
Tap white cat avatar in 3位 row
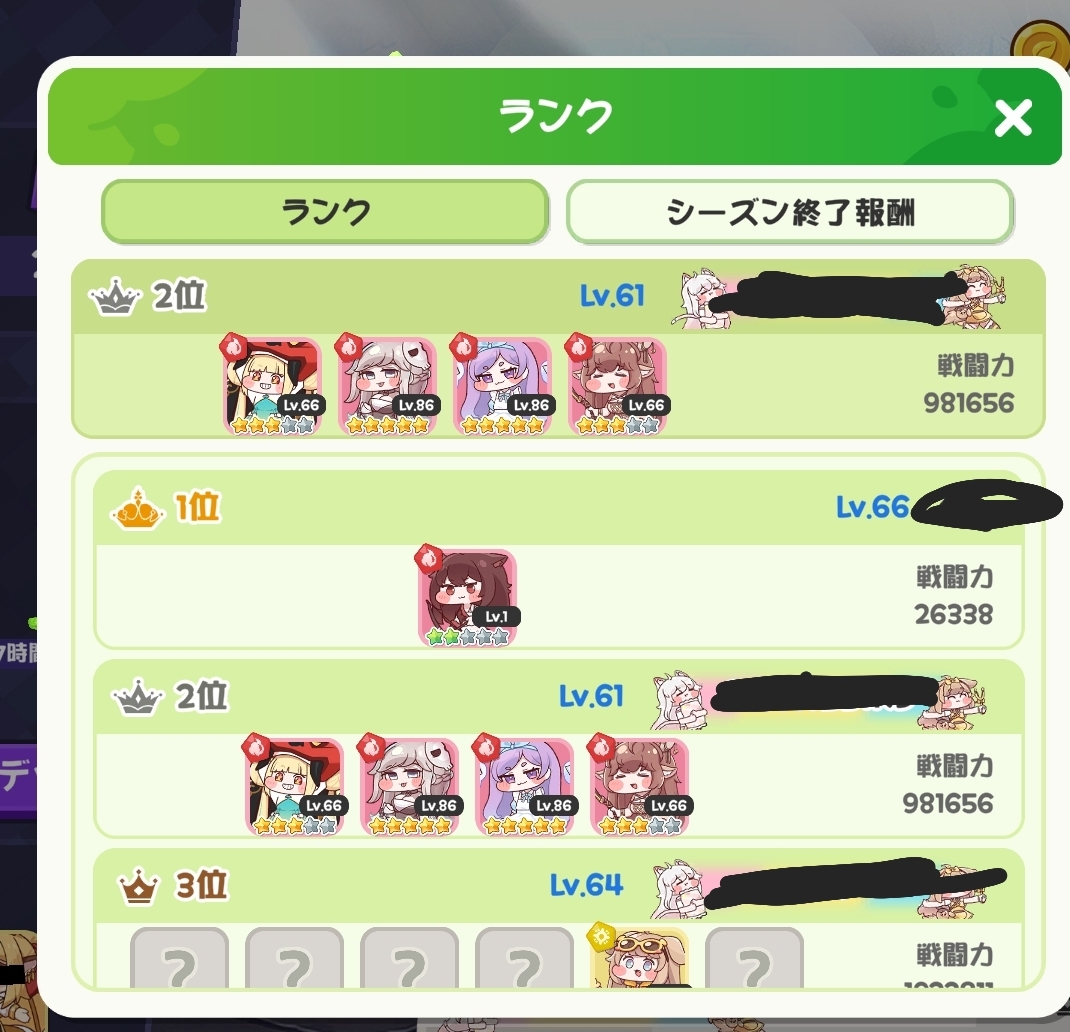point(678,889)
